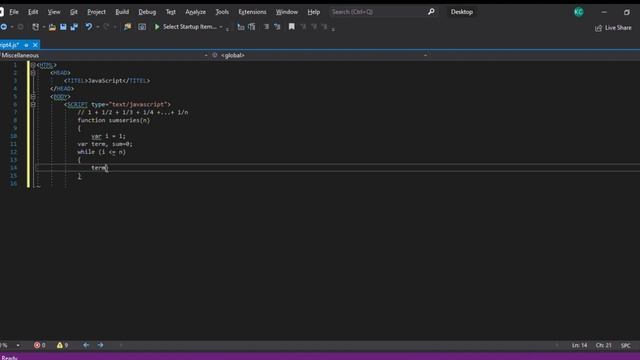
Task: Open the Extensions menu
Action: coord(252,12)
